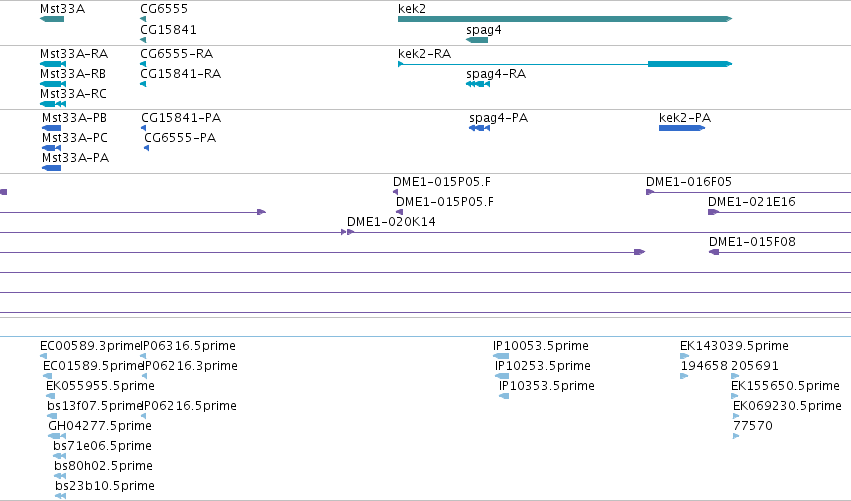Click the DME1-015F08 purple arrow marker
The height and width of the screenshot is (501, 851).
click(x=714, y=252)
